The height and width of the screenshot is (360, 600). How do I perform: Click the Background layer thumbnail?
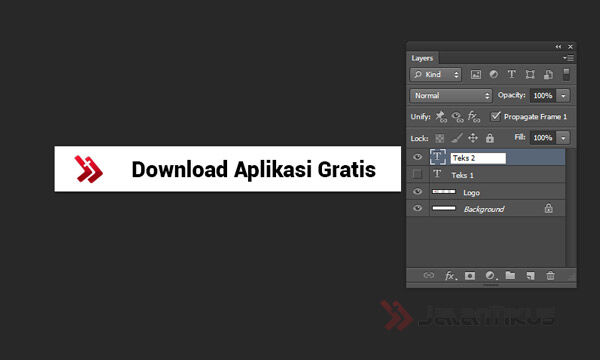[x=444, y=208]
